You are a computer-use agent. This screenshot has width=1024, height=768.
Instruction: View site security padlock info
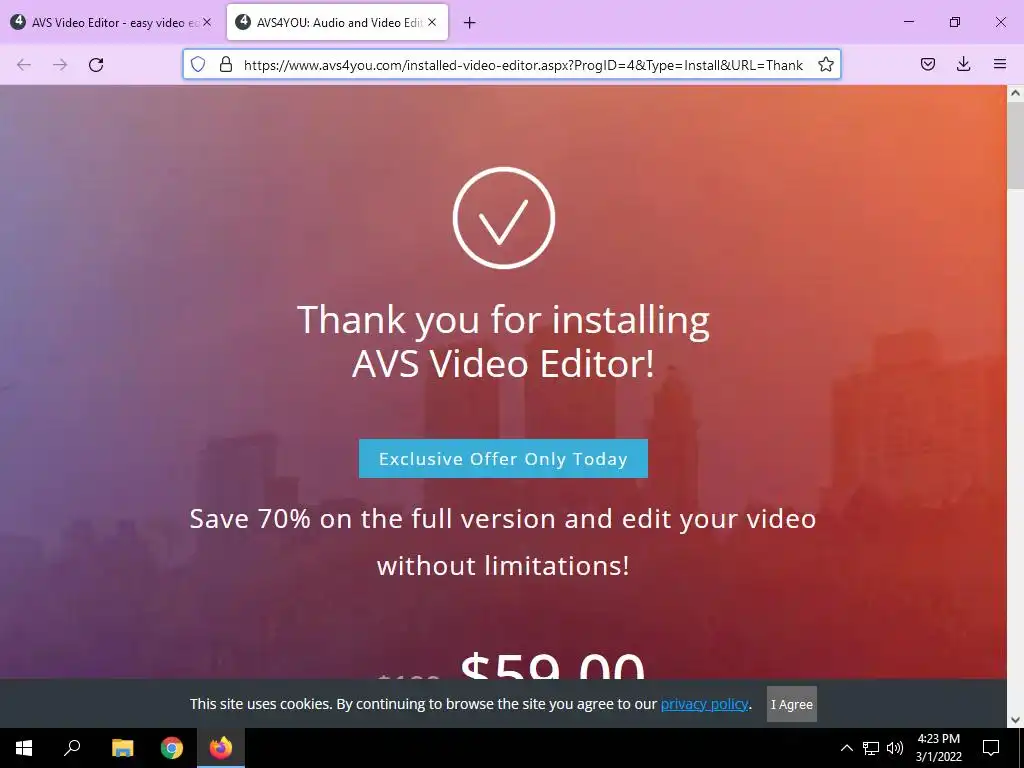point(226,65)
